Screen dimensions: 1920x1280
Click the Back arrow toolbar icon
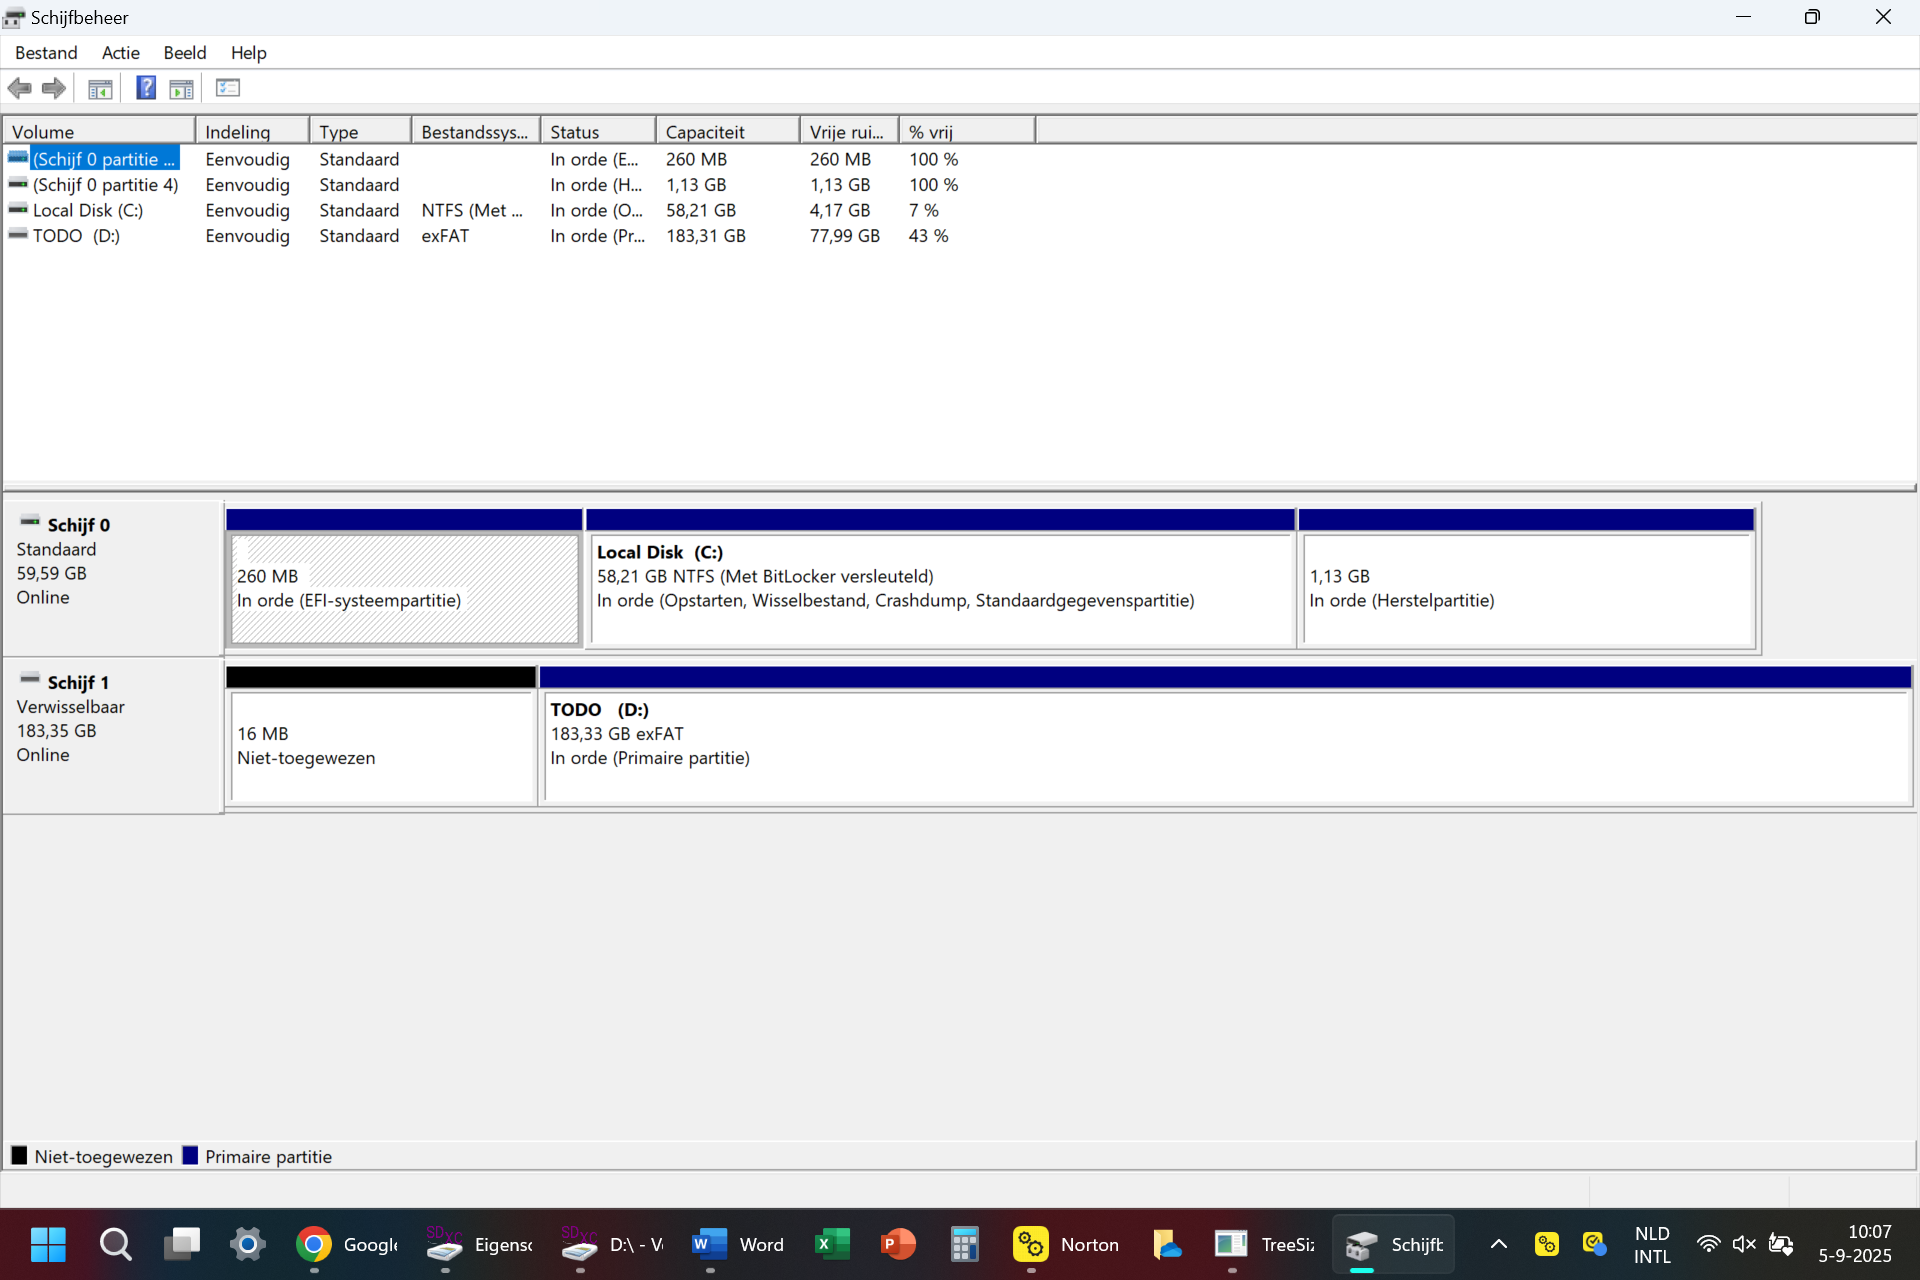(x=19, y=88)
